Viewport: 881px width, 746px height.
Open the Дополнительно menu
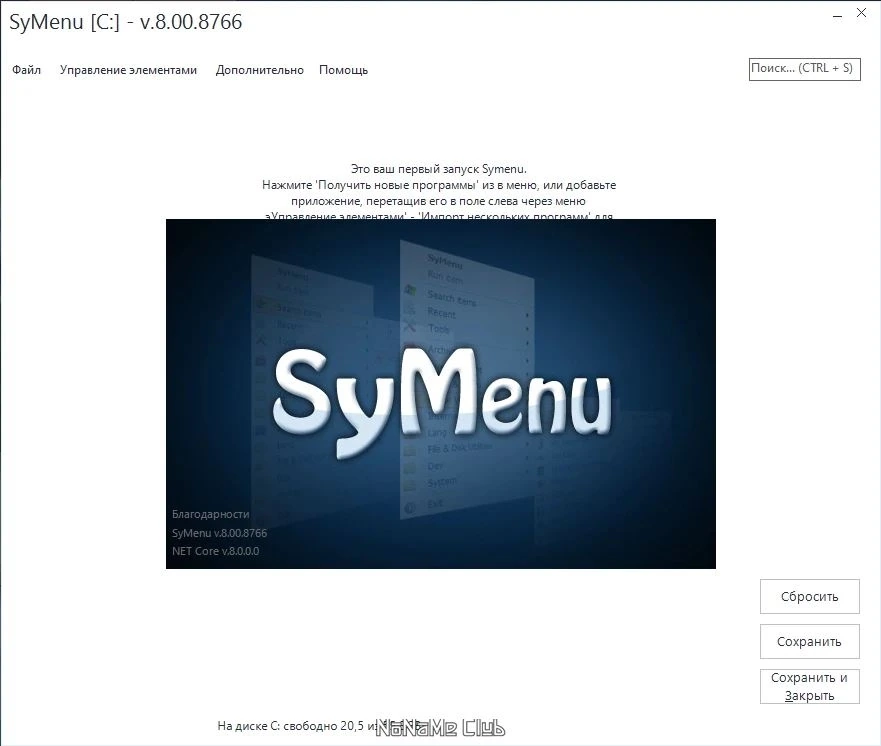[x=260, y=70]
